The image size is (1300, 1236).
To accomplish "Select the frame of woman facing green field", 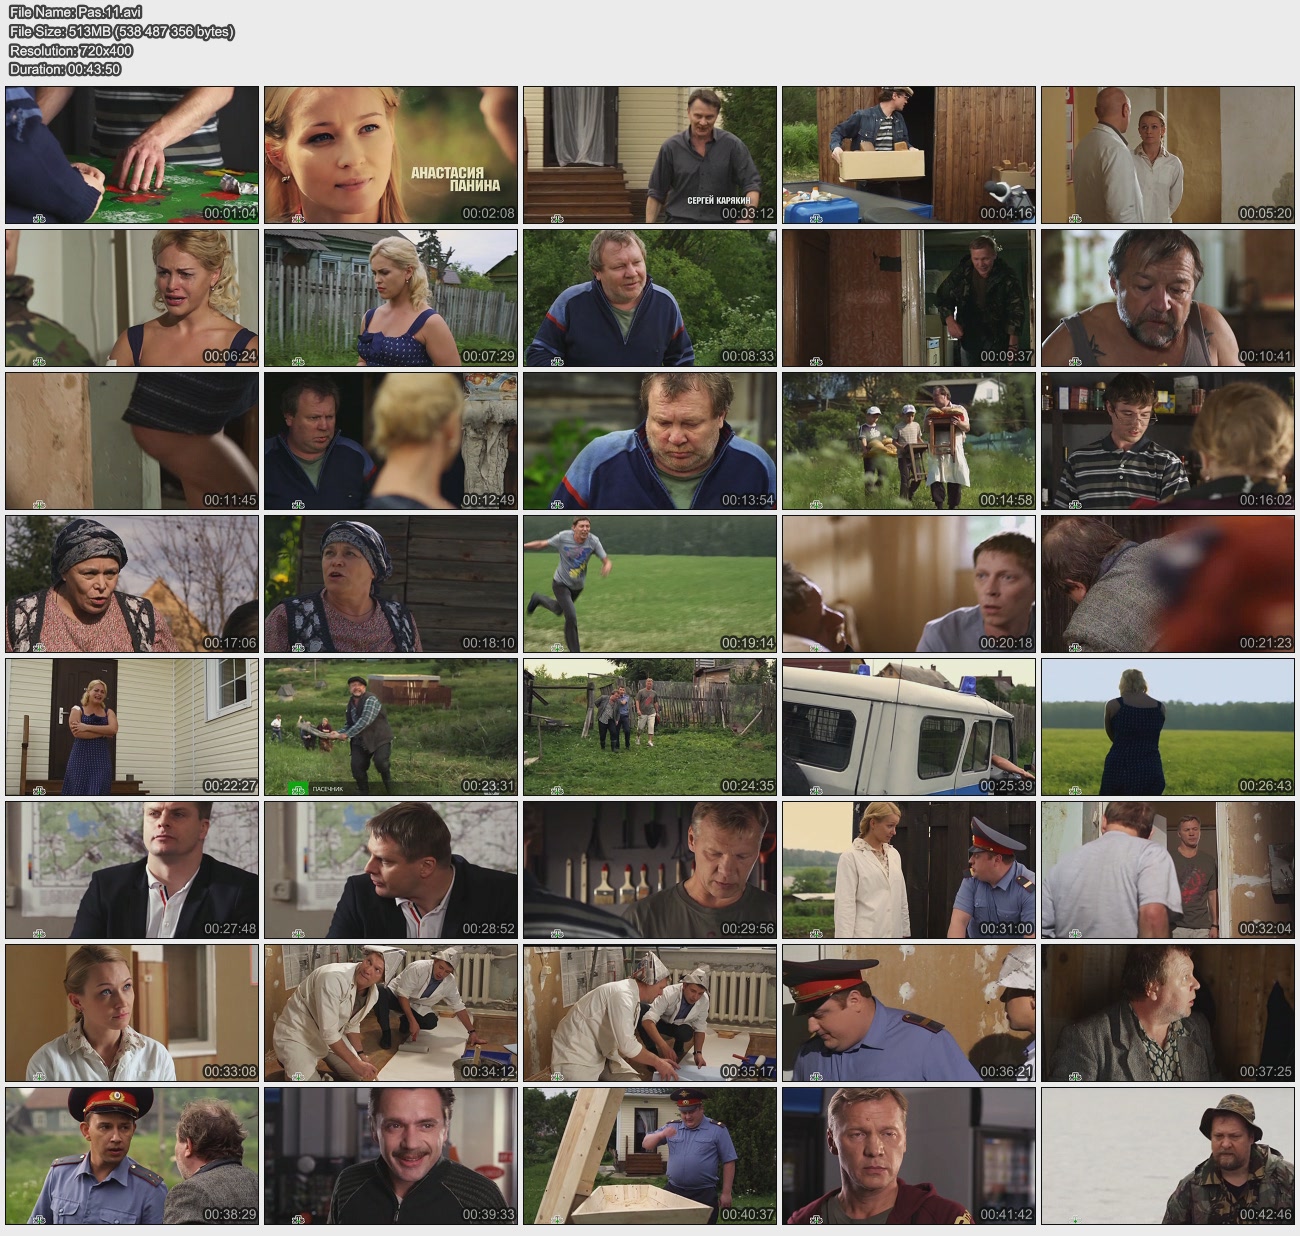I will click(x=1168, y=727).
